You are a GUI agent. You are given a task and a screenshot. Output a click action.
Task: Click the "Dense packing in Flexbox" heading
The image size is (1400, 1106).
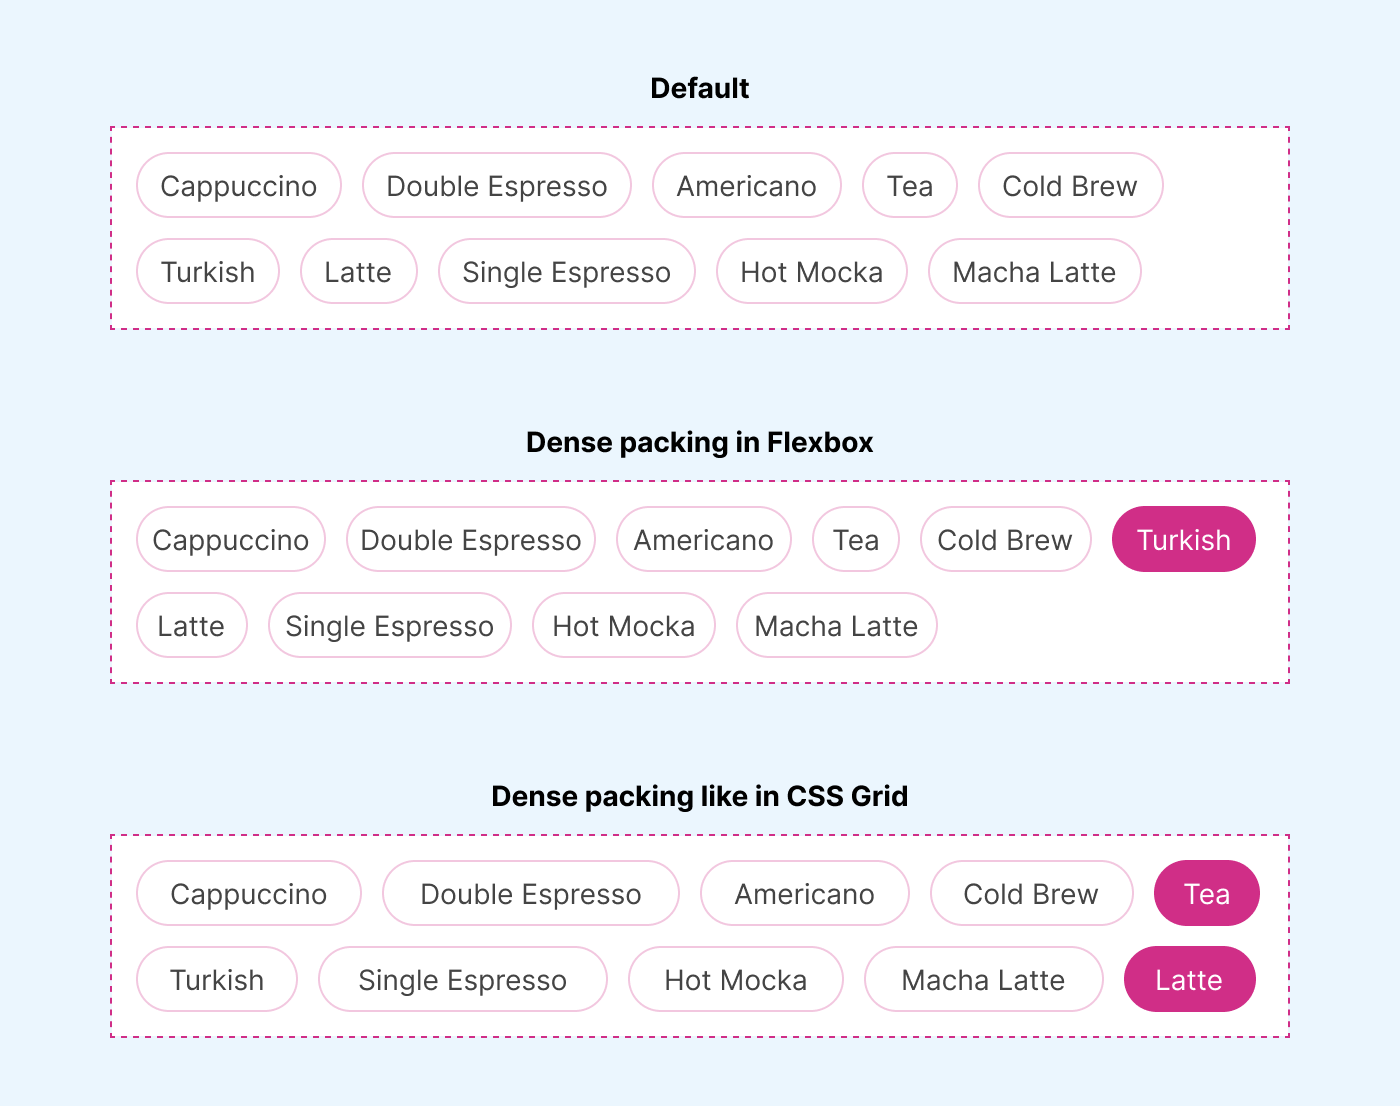pos(700,443)
